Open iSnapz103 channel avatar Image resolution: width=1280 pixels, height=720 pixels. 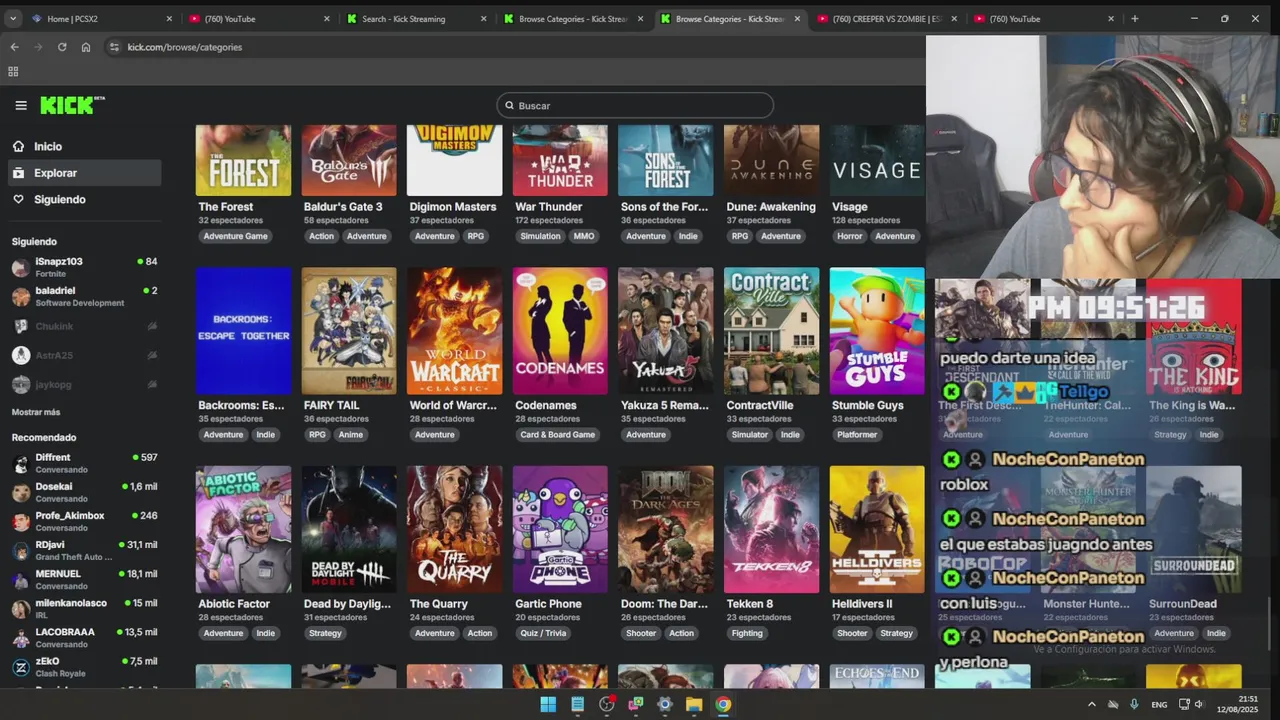click(21, 268)
